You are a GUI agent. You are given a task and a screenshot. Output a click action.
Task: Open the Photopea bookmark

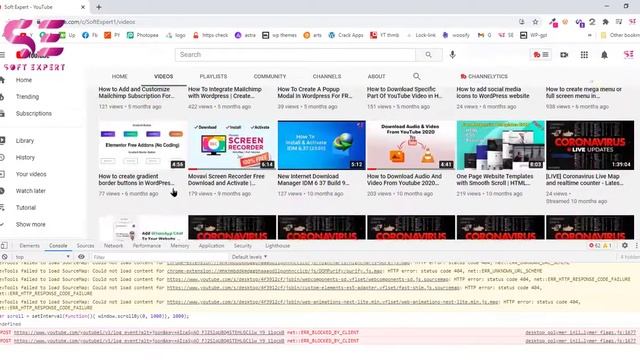tap(142, 36)
